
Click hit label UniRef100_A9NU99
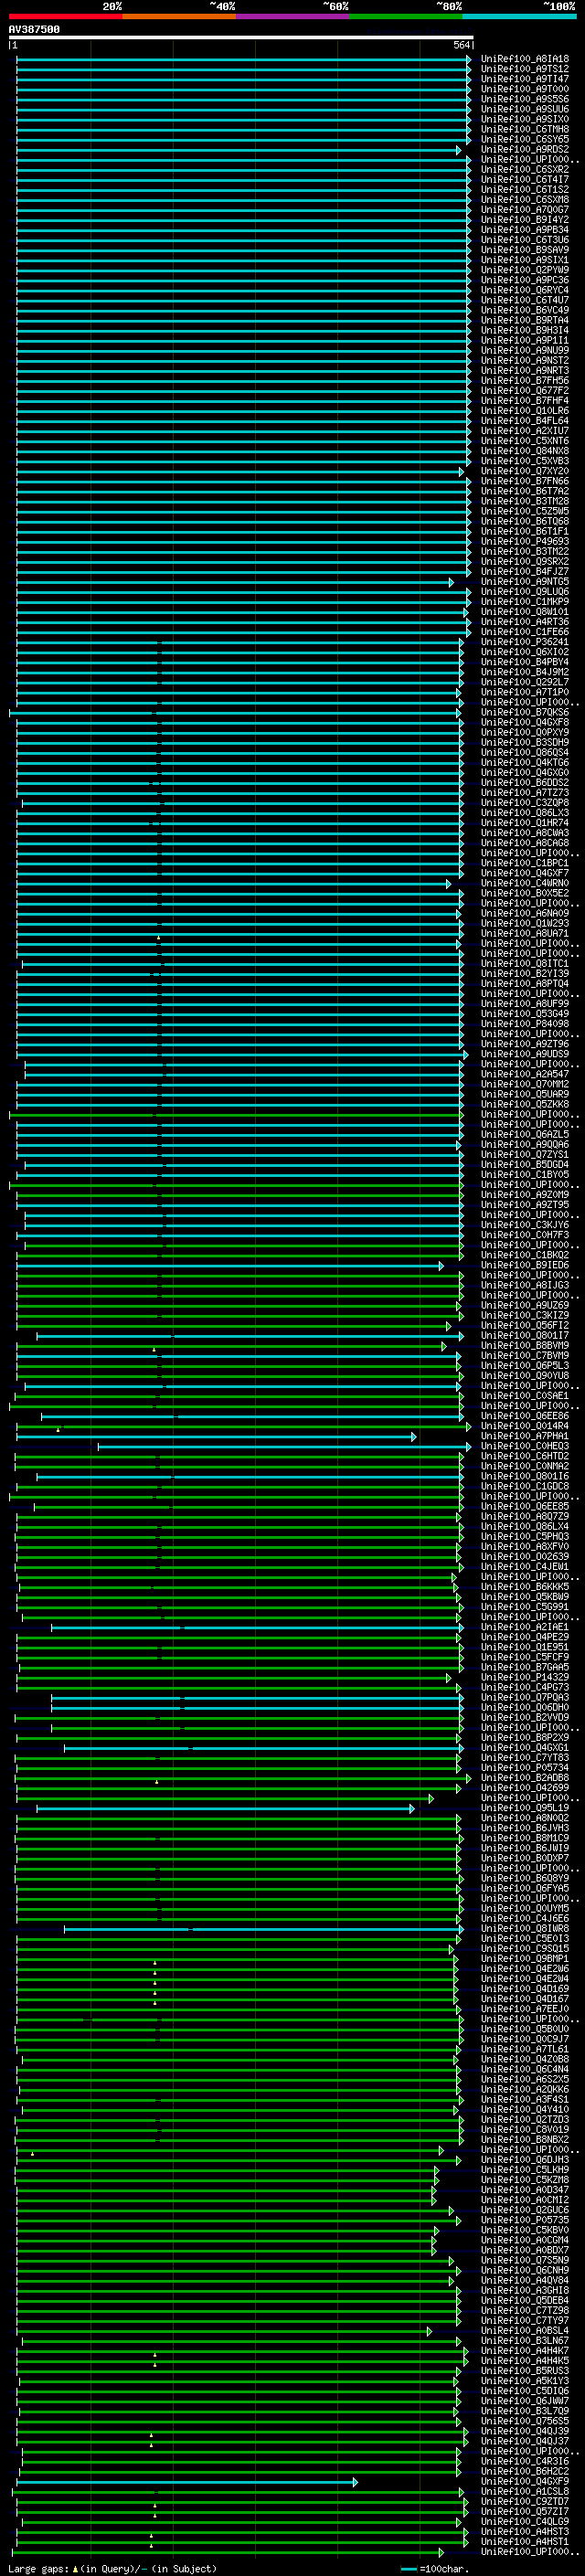click(525, 351)
